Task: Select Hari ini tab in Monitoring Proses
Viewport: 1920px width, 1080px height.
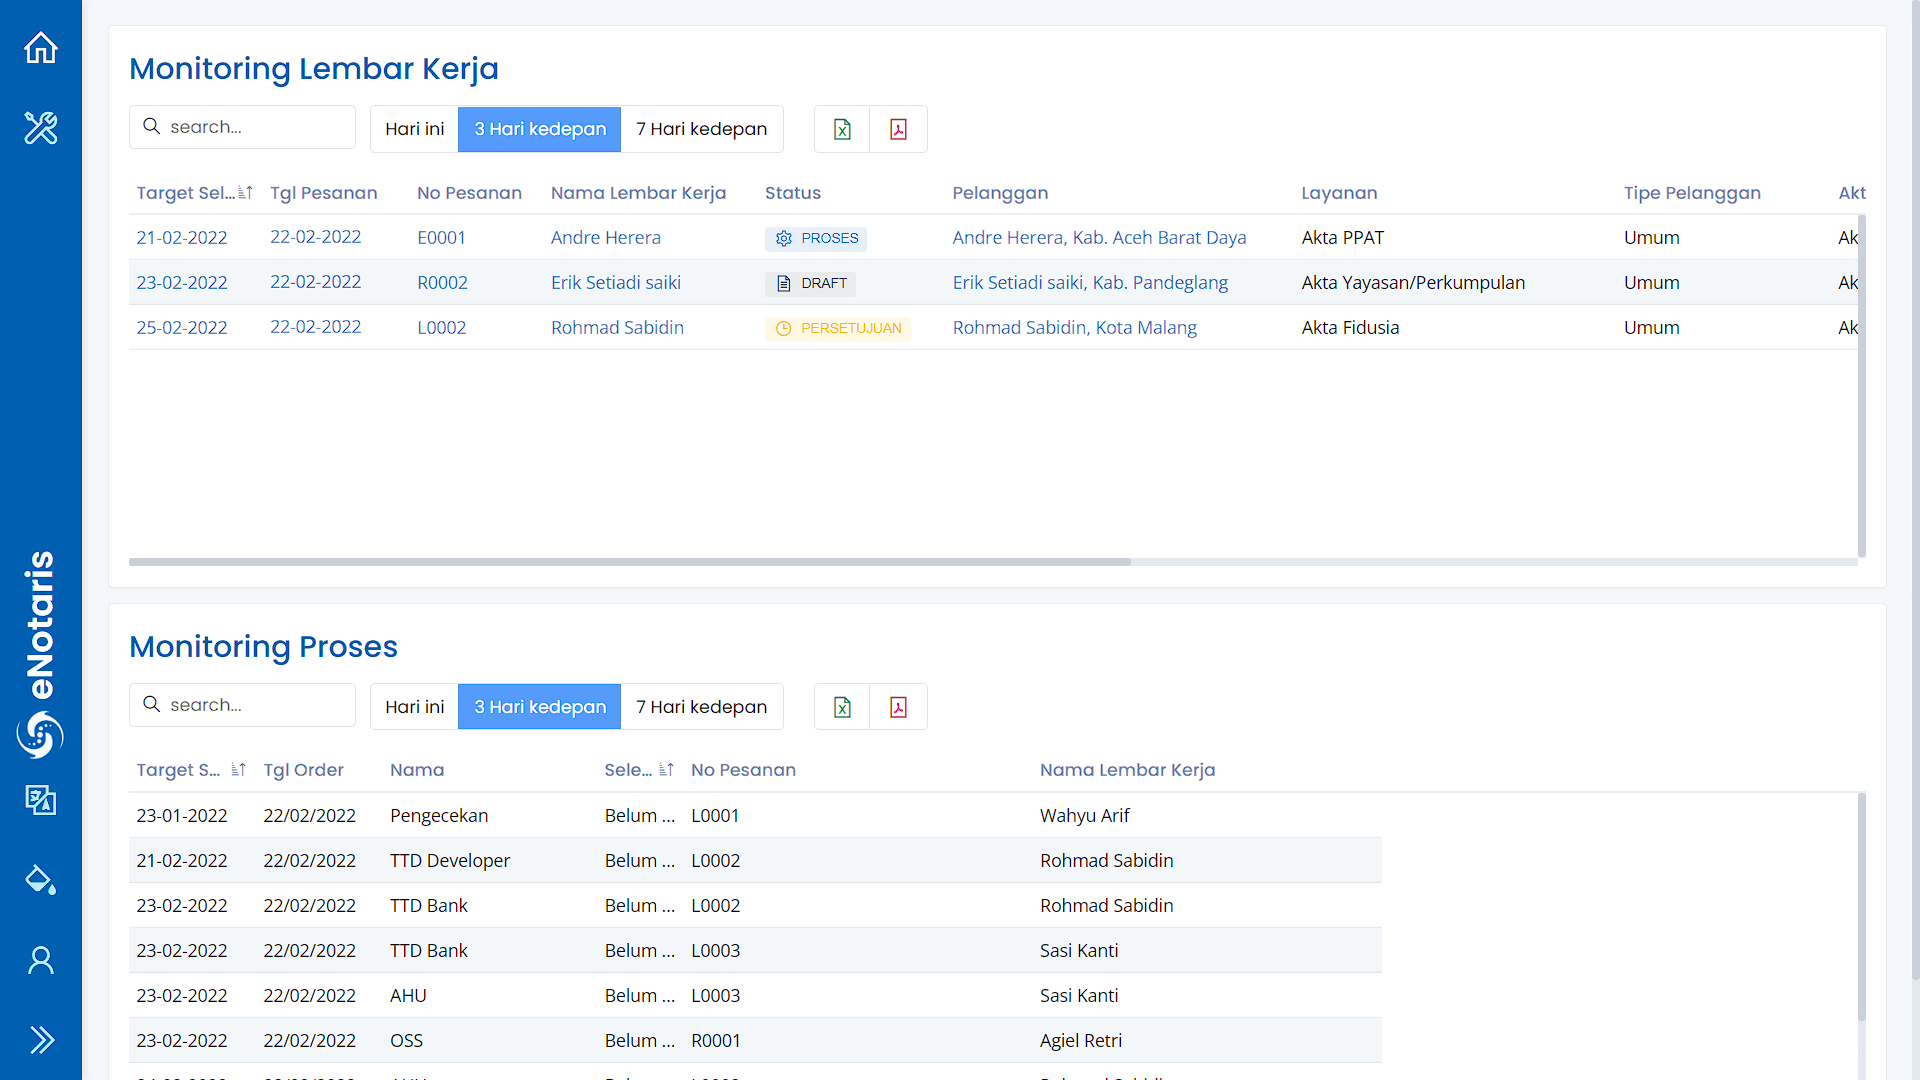Action: (414, 707)
